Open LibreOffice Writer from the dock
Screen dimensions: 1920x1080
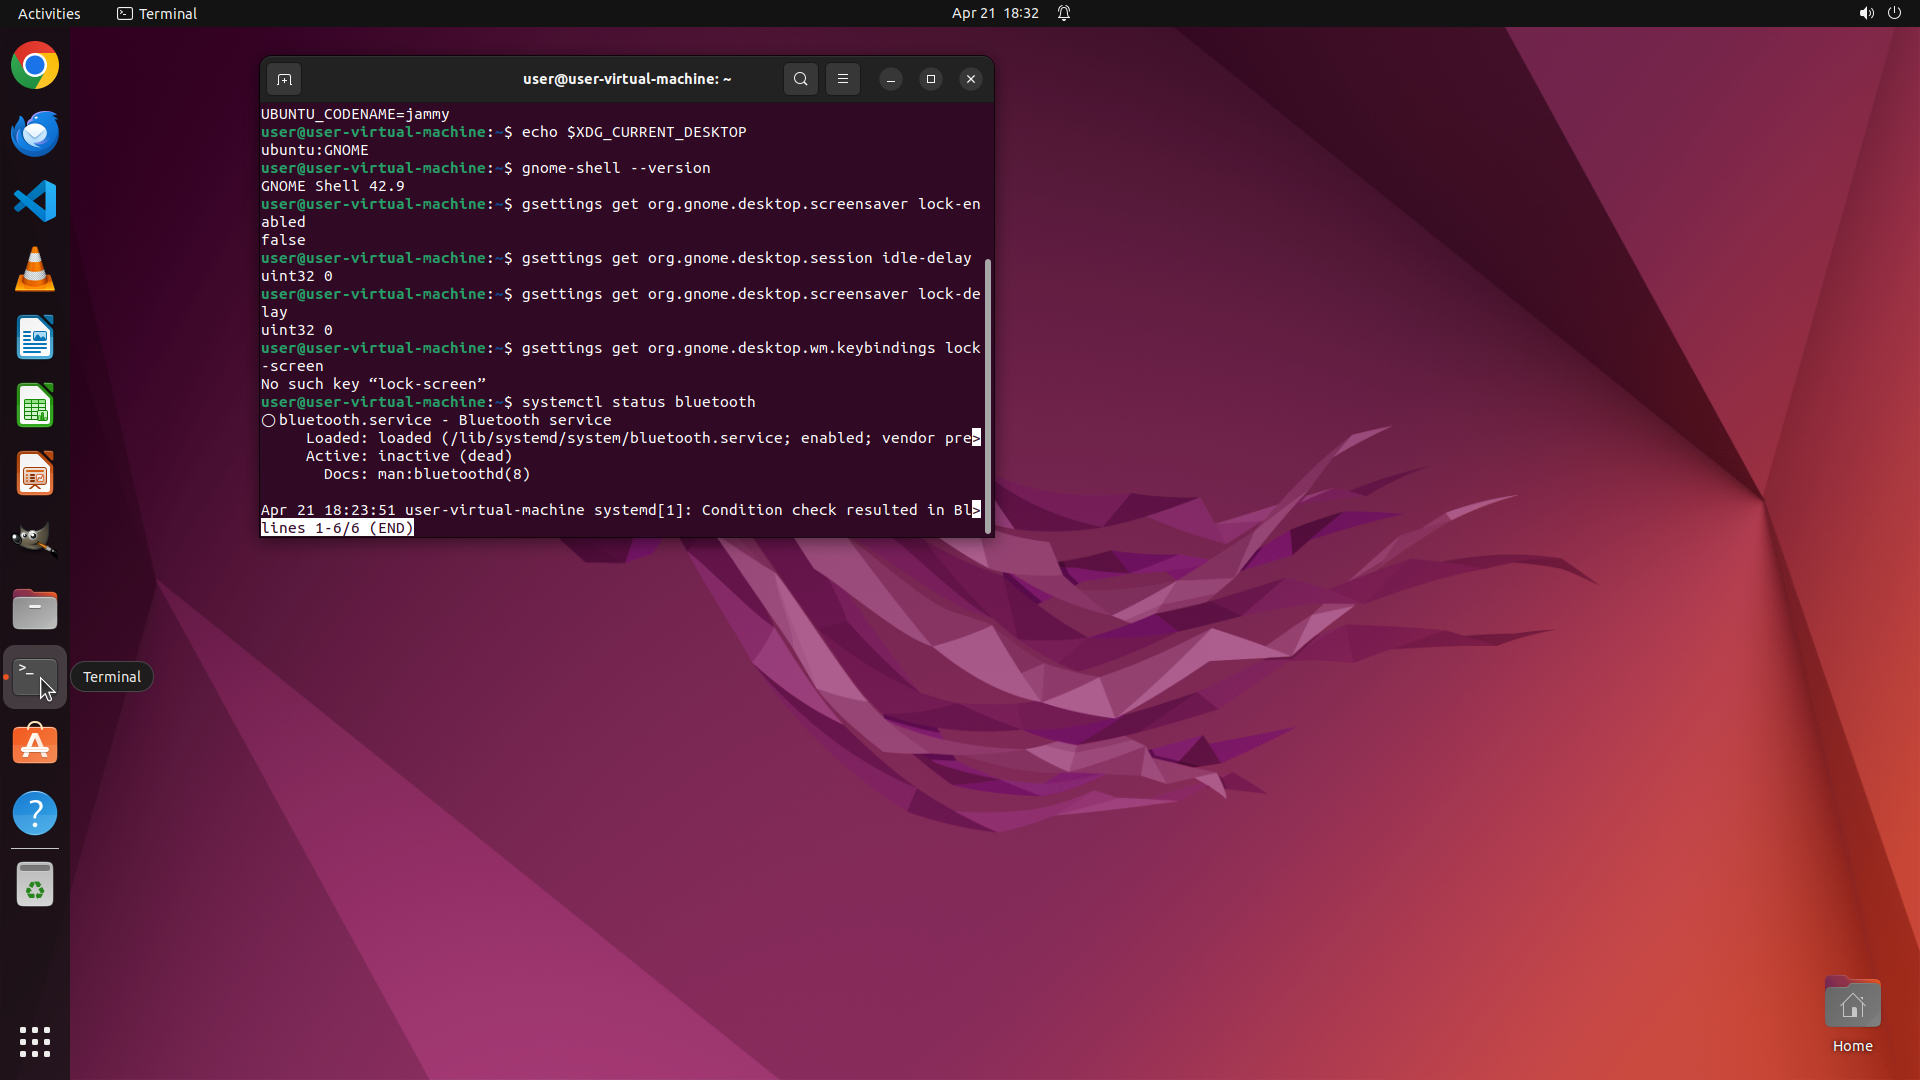coord(35,338)
